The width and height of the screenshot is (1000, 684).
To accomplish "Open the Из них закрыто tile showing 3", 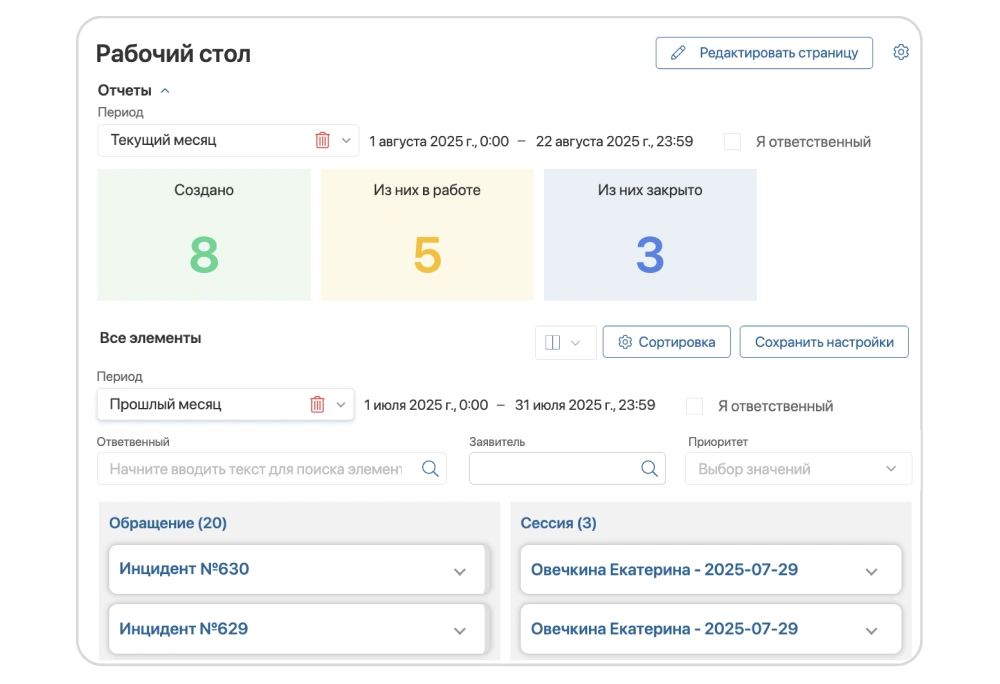I will click(650, 235).
